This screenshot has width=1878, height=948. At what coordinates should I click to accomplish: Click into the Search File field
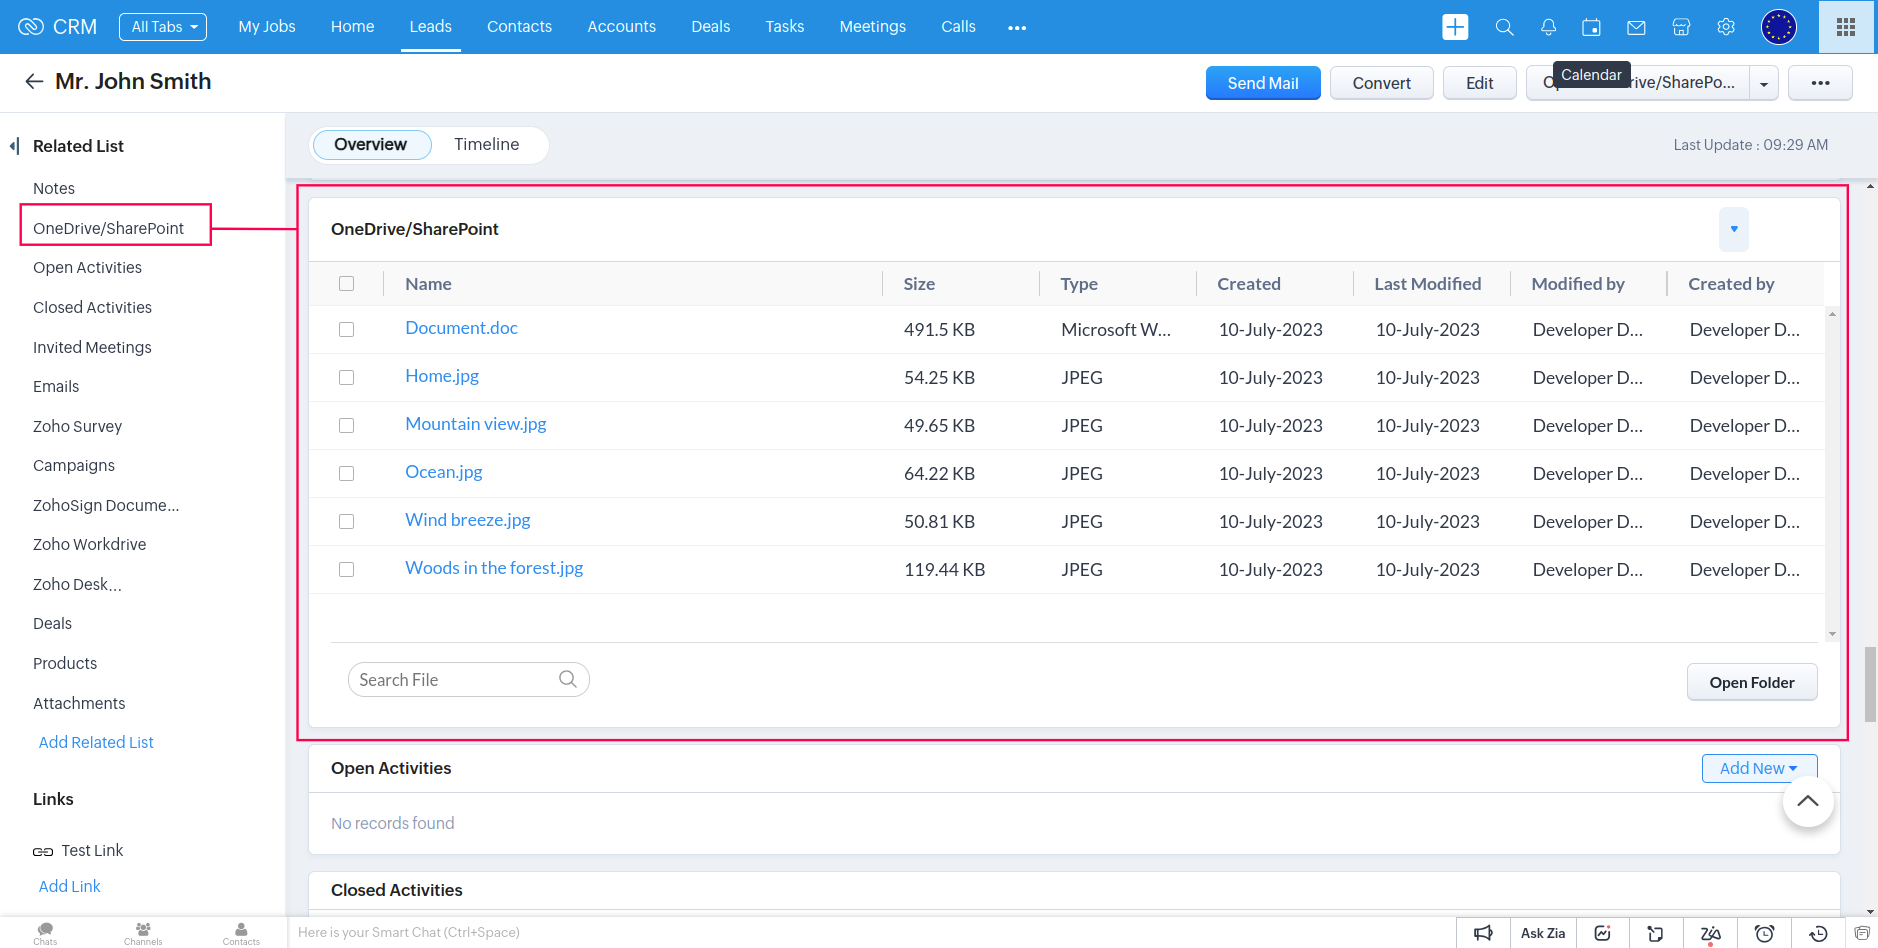click(468, 679)
